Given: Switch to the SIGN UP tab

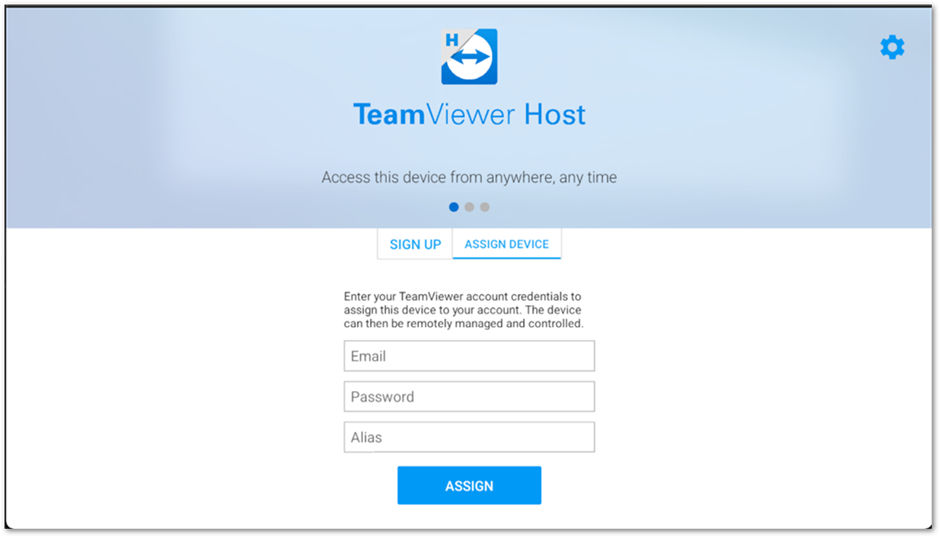Looking at the screenshot, I should tap(415, 244).
